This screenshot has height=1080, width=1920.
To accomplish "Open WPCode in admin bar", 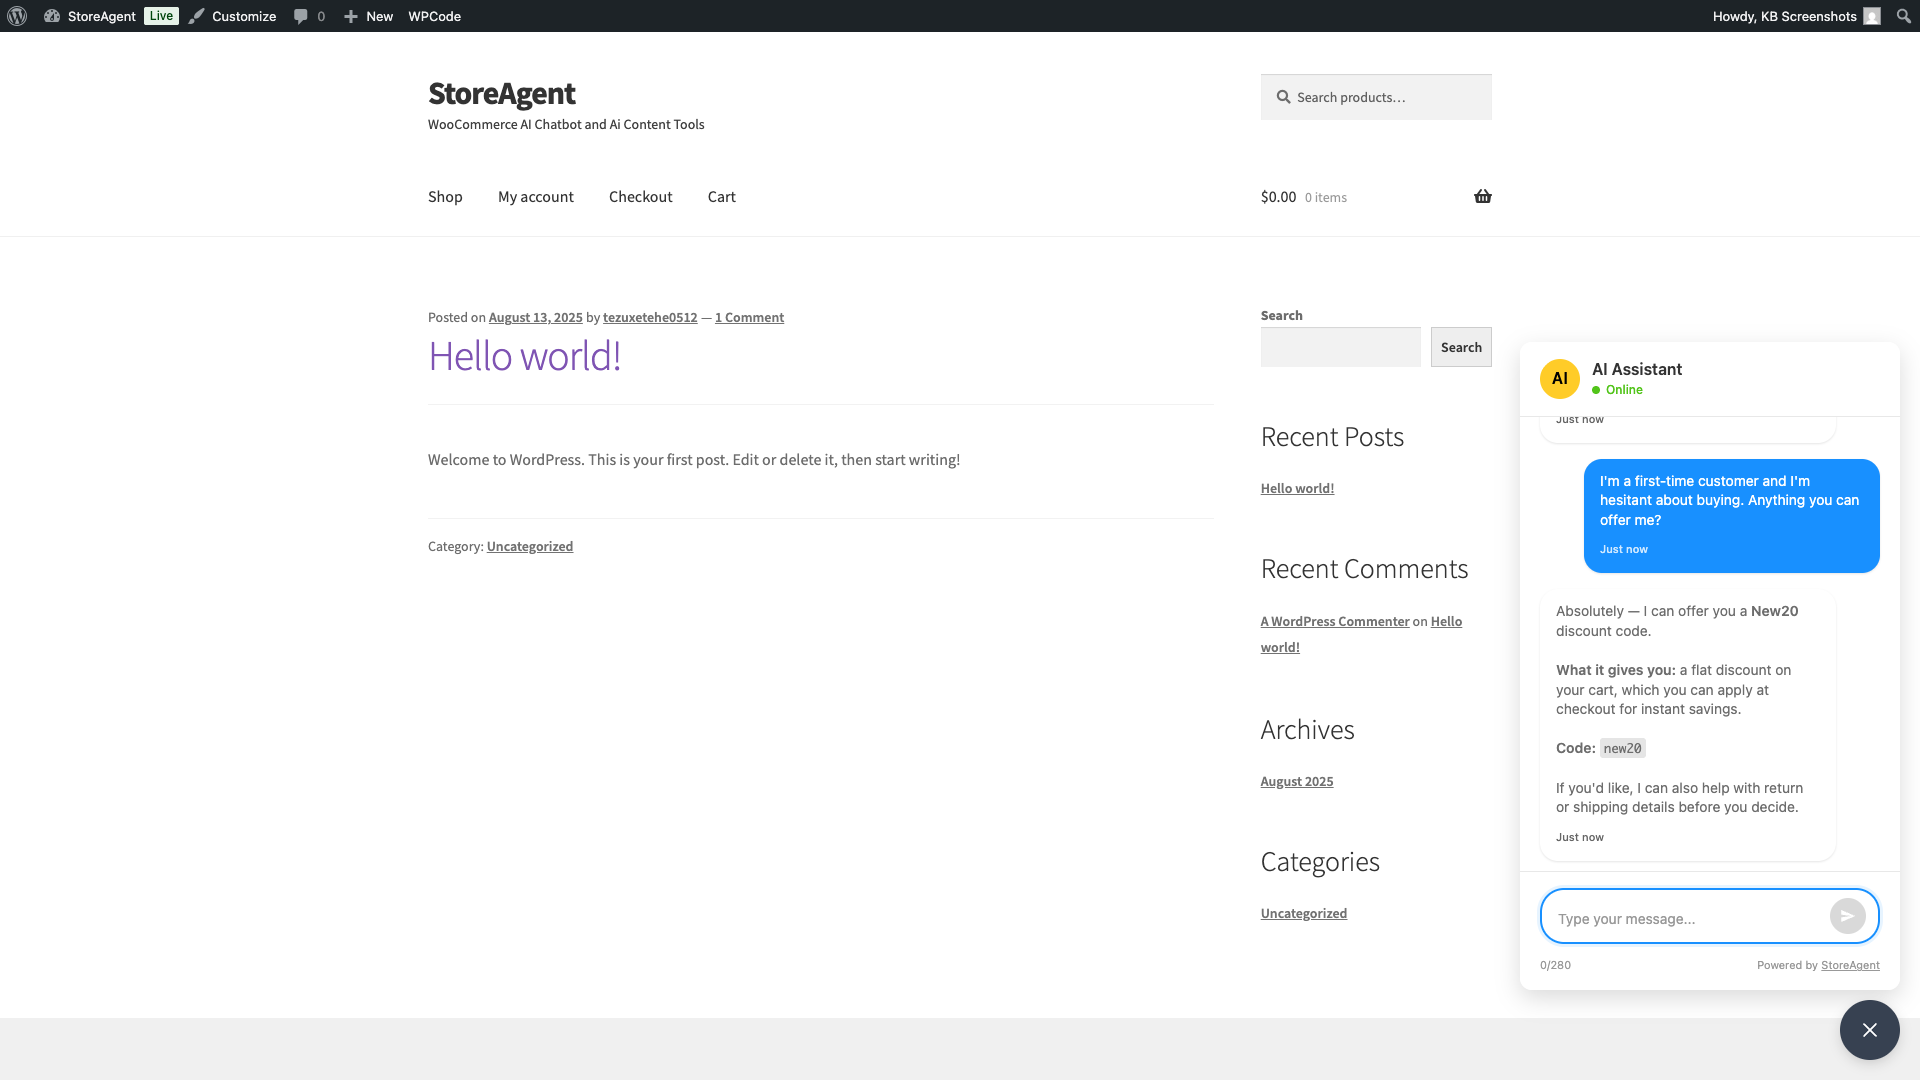I will 434,16.
